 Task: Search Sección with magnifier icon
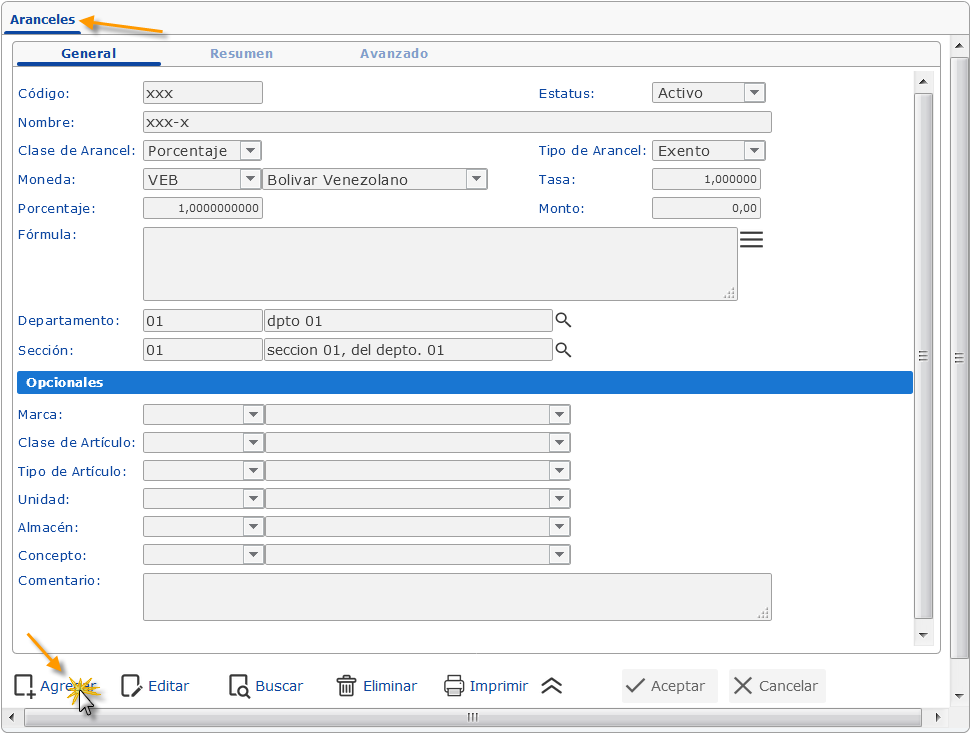[x=563, y=350]
